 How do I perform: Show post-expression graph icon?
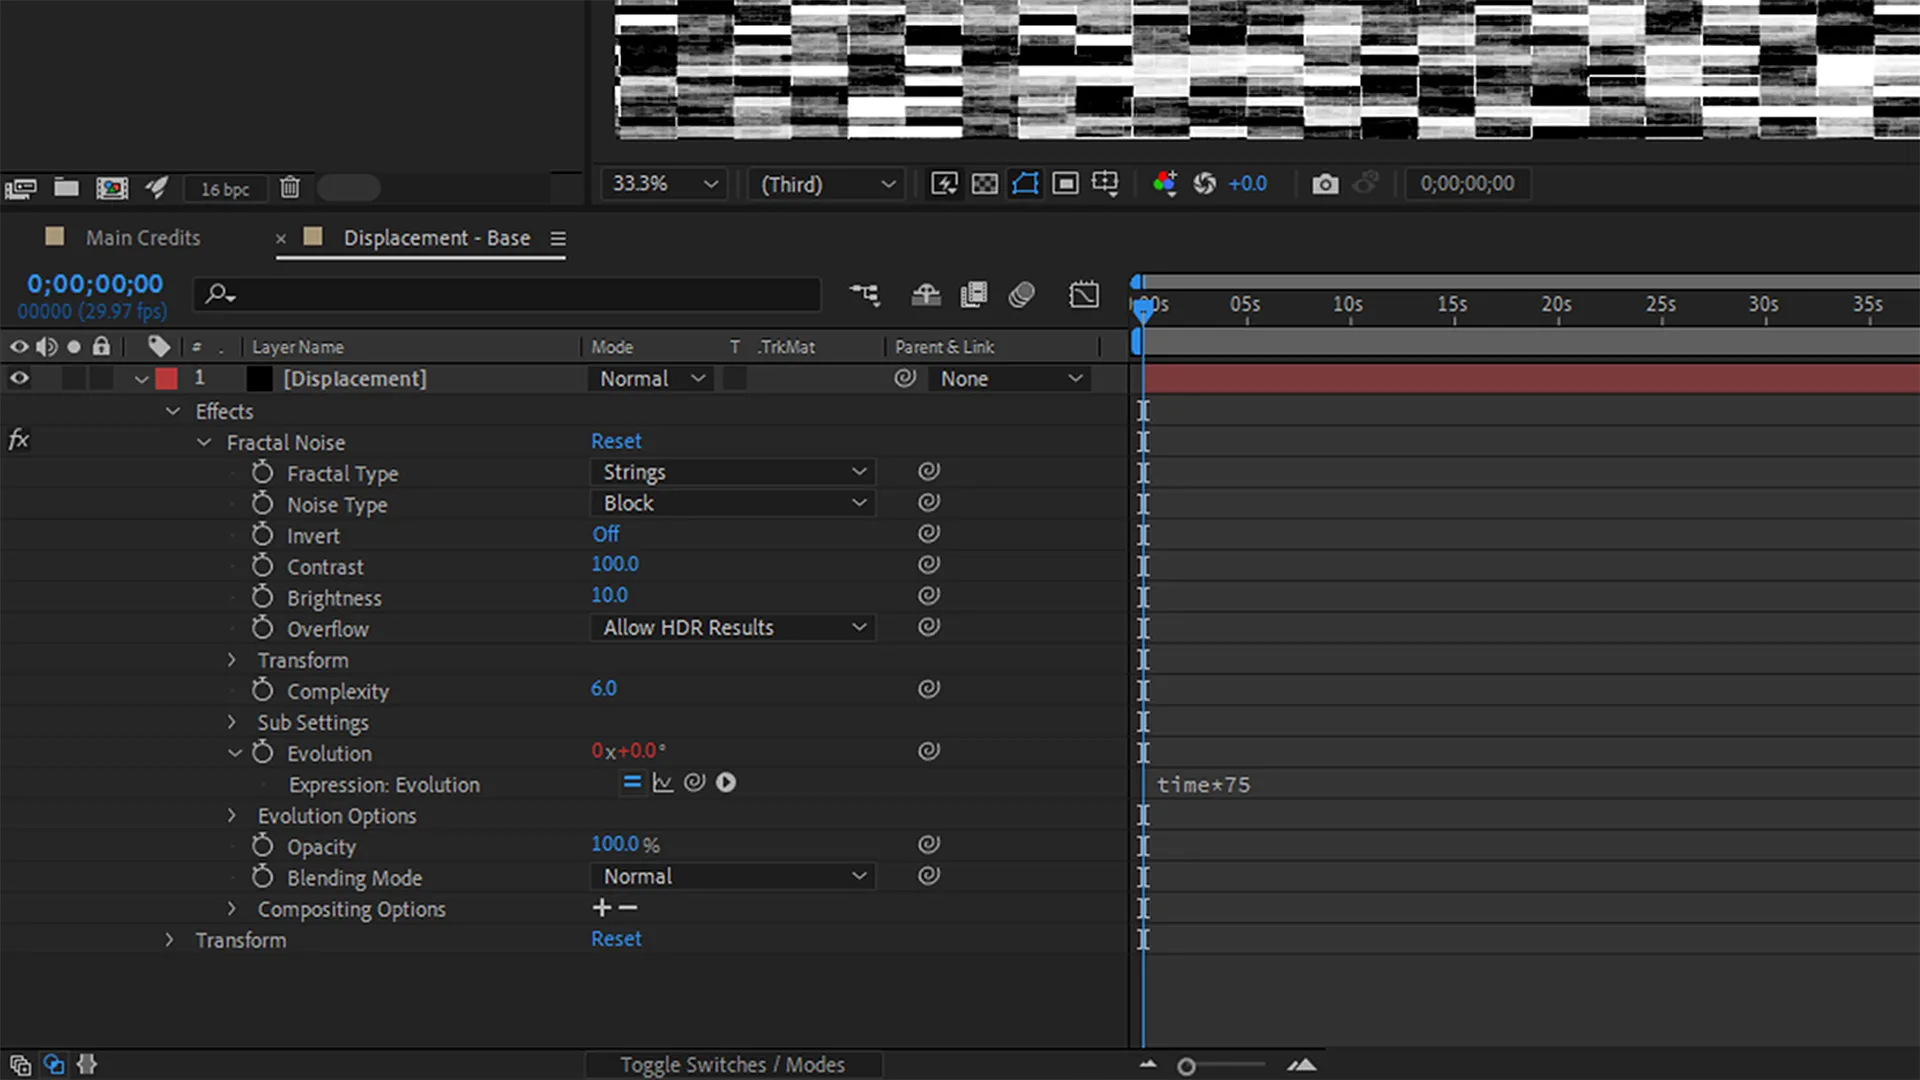click(x=663, y=783)
